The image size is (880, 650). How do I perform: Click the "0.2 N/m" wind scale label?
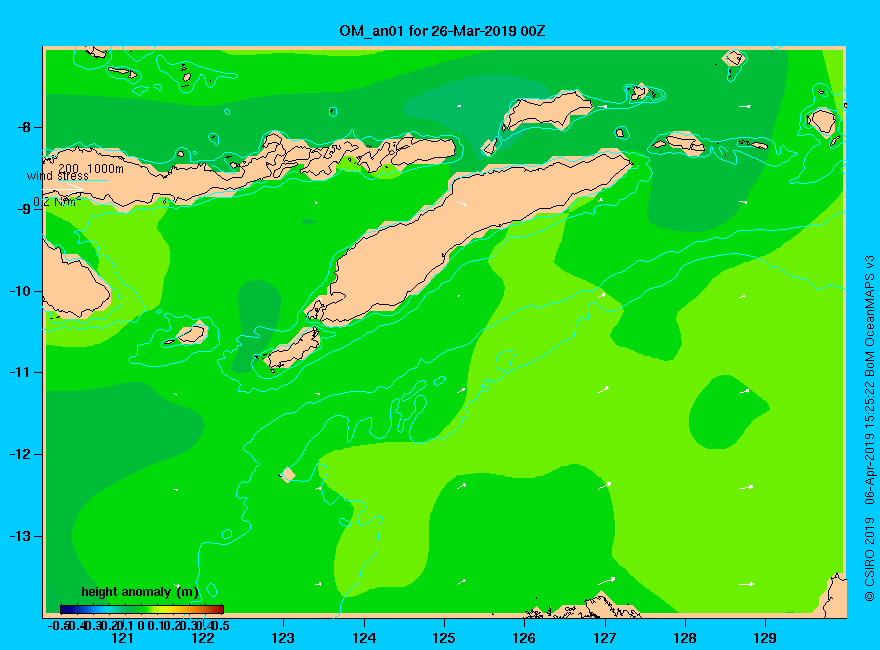[x=57, y=202]
